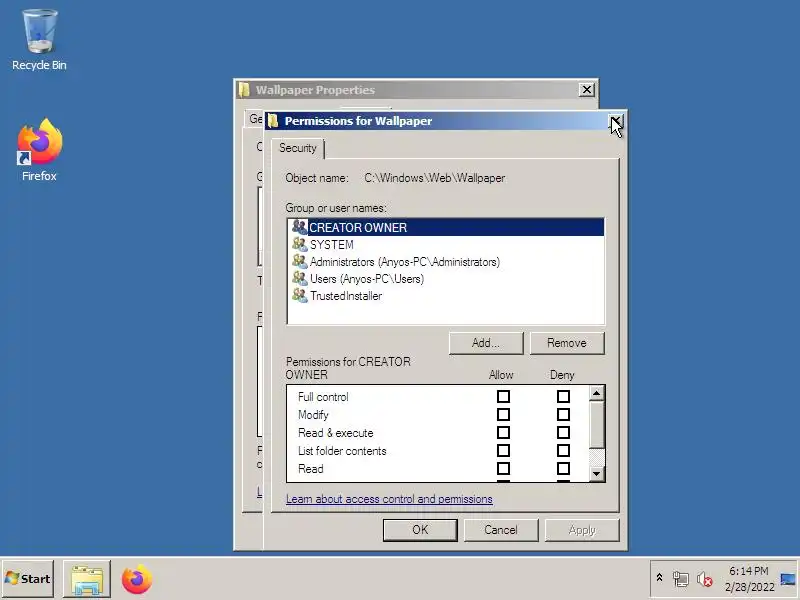
Task: Allow Full control permission
Action: (x=503, y=396)
